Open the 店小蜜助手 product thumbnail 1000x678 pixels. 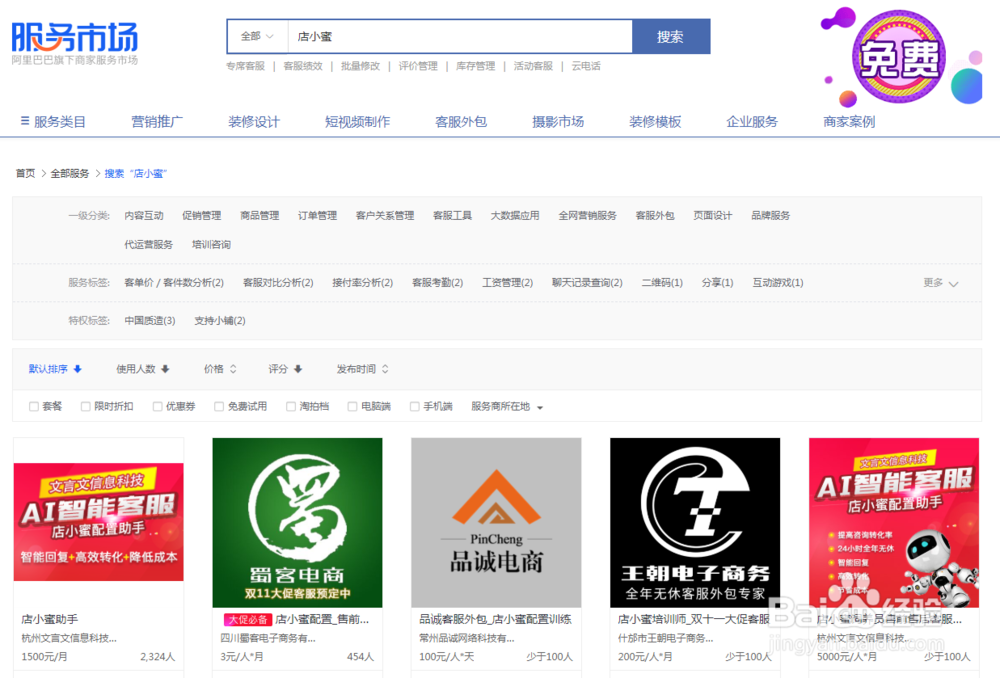[98, 522]
